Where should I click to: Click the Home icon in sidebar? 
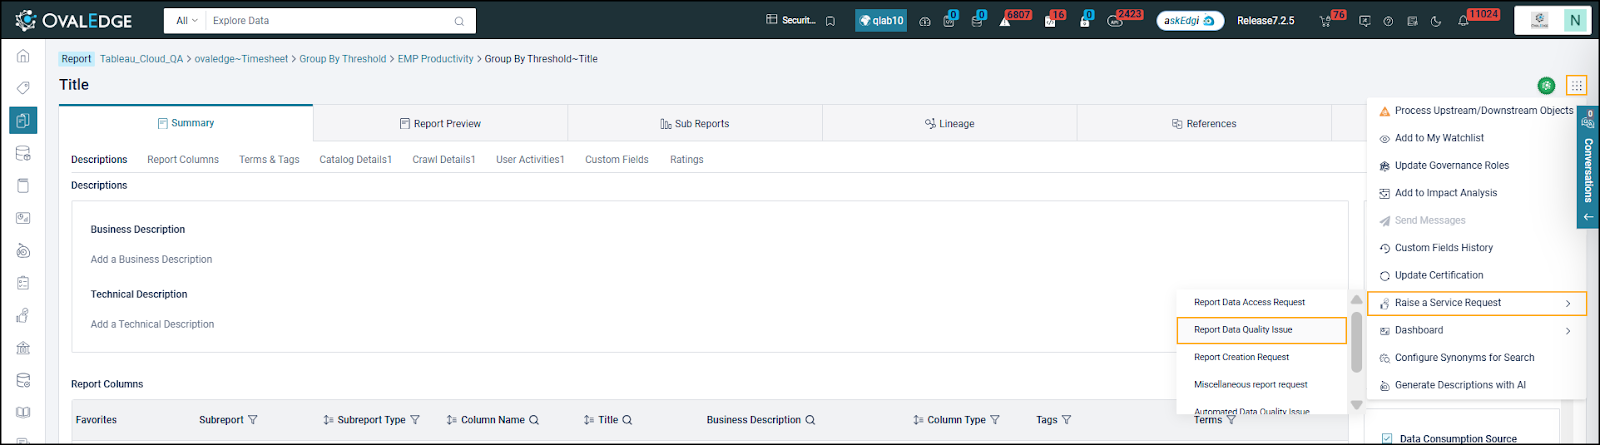pyautogui.click(x=23, y=56)
